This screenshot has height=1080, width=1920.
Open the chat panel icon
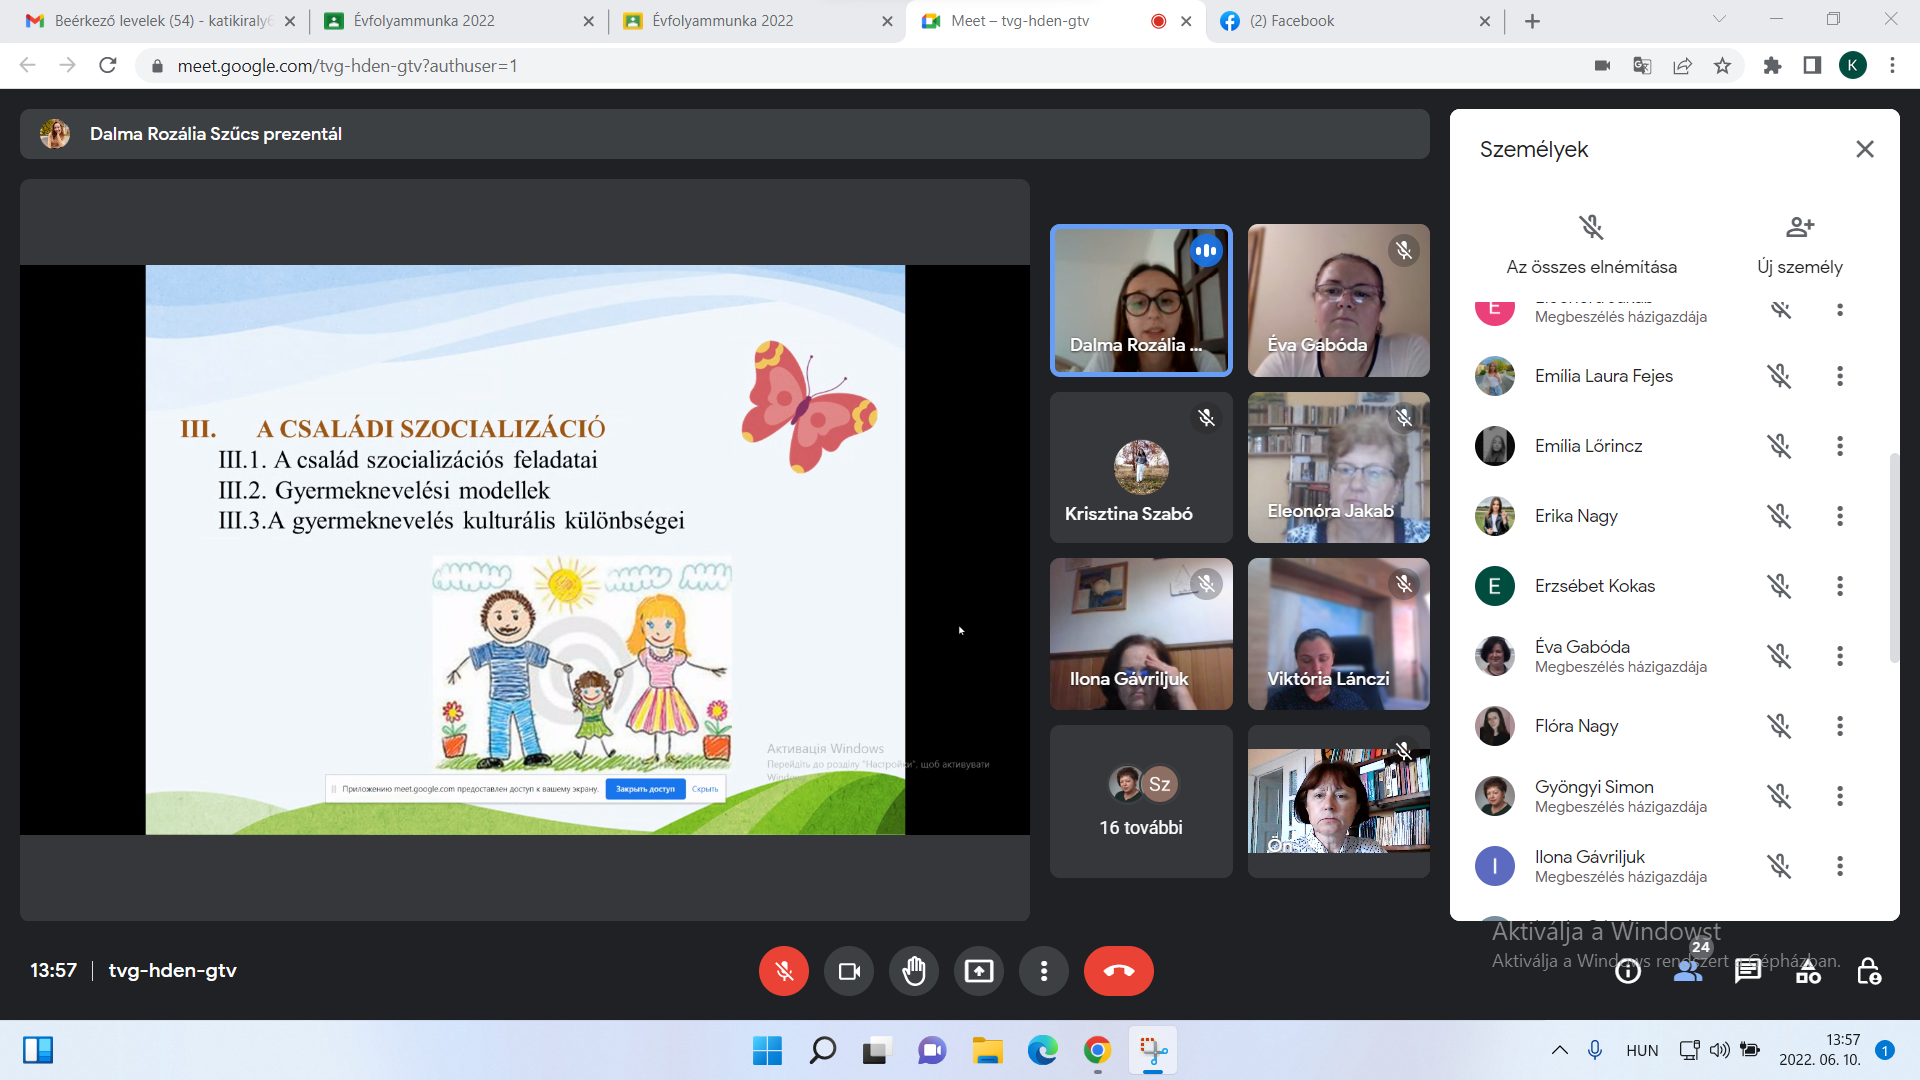click(x=1747, y=971)
